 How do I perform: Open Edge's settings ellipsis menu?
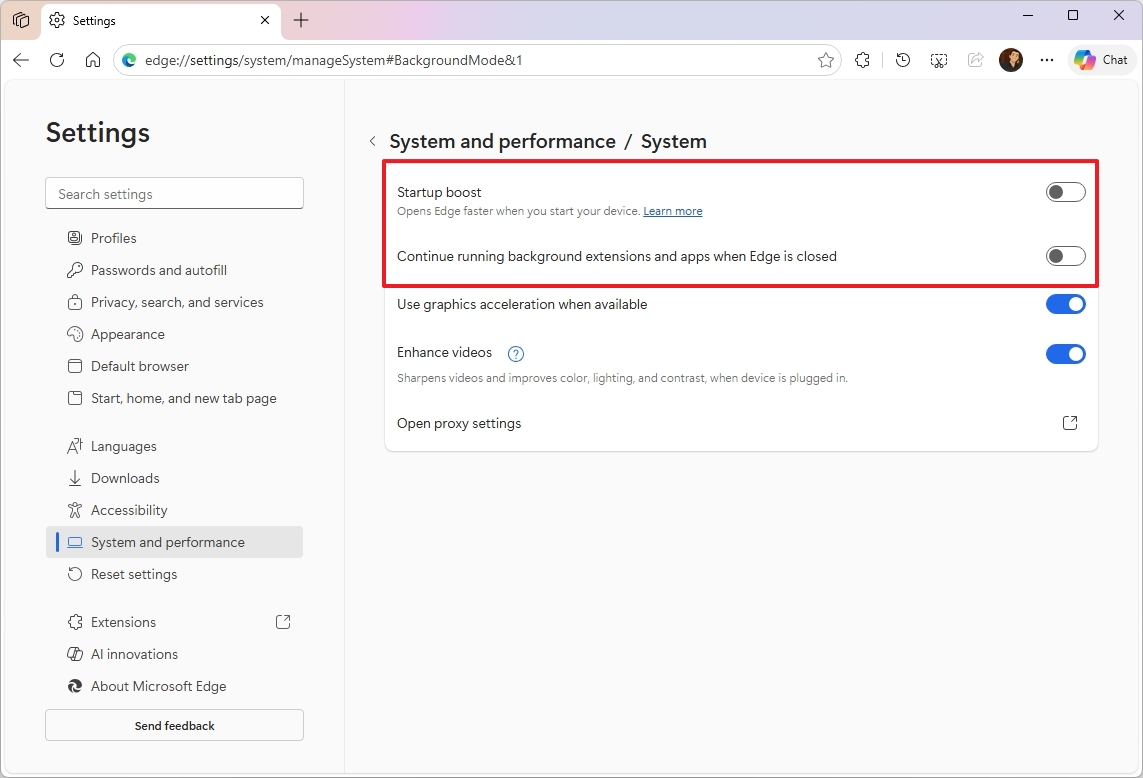coord(1046,60)
